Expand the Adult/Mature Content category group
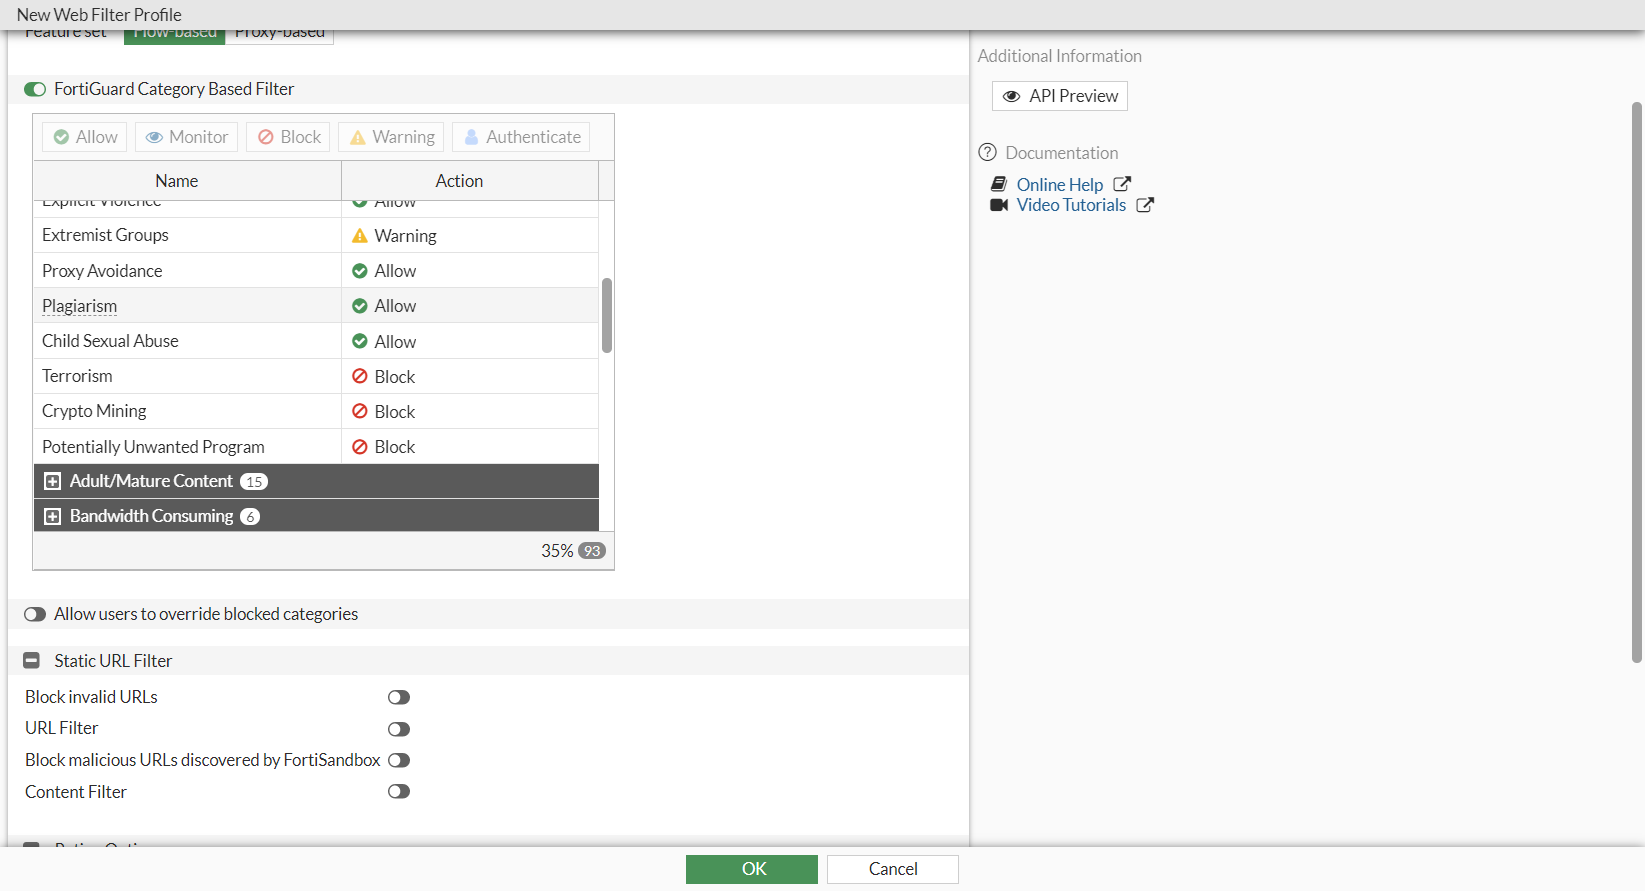The width and height of the screenshot is (1645, 891). click(x=53, y=482)
